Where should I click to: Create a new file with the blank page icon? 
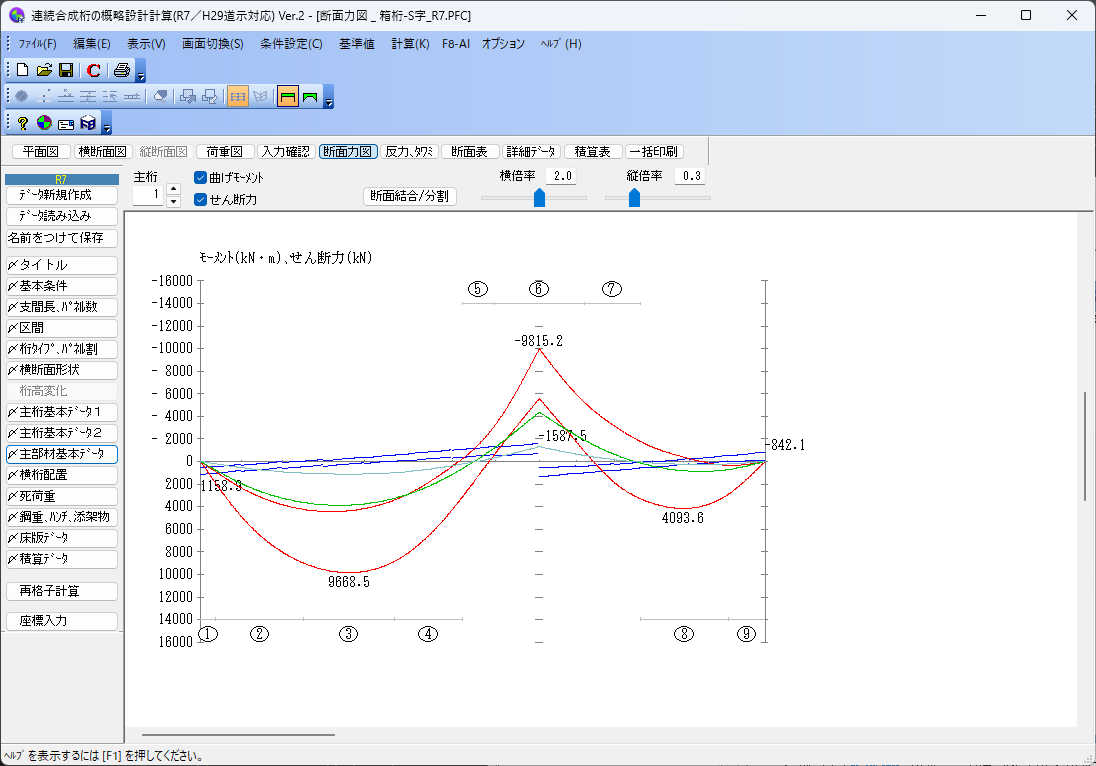(22, 70)
